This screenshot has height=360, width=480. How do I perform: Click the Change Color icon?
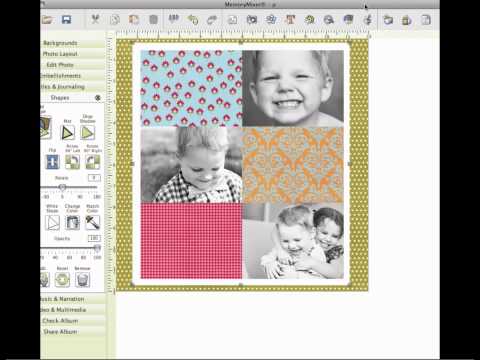click(x=72, y=222)
